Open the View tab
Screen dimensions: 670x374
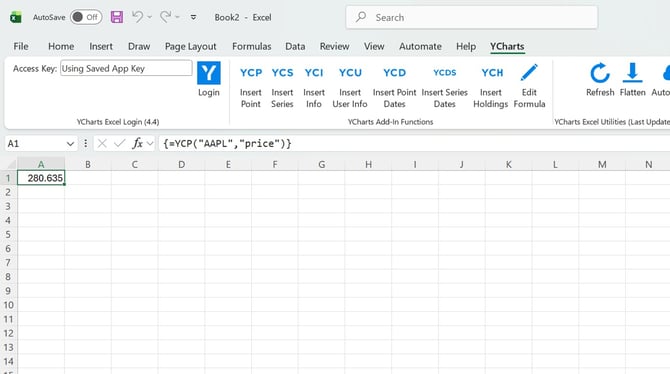pyautogui.click(x=374, y=46)
